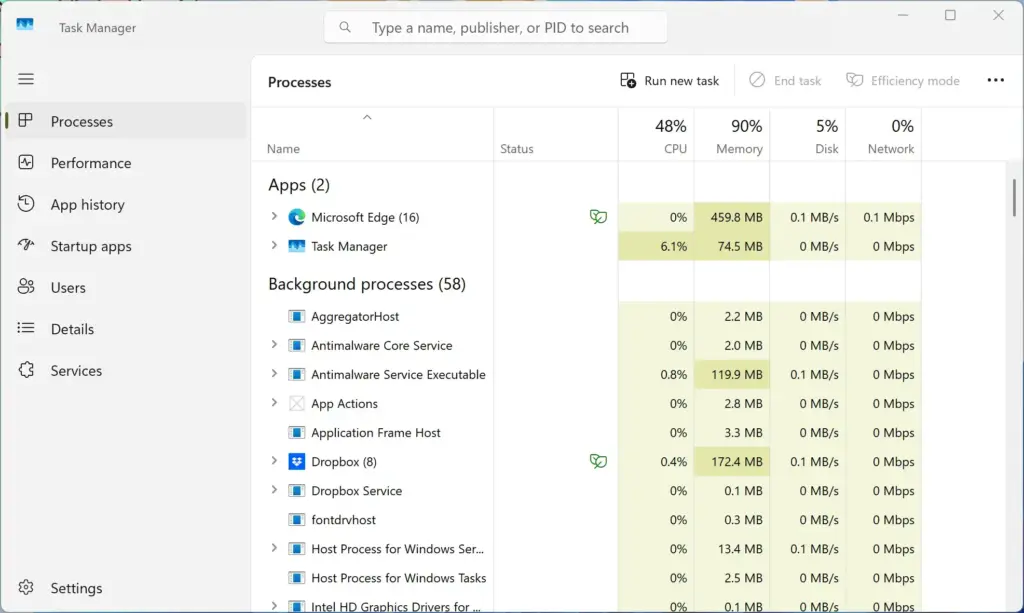Expand the Task Manager process group
The height and width of the screenshot is (613, 1024).
274,245
